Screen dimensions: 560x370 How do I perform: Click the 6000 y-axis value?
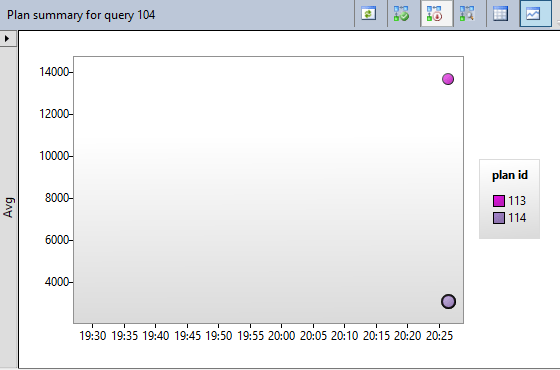57,240
